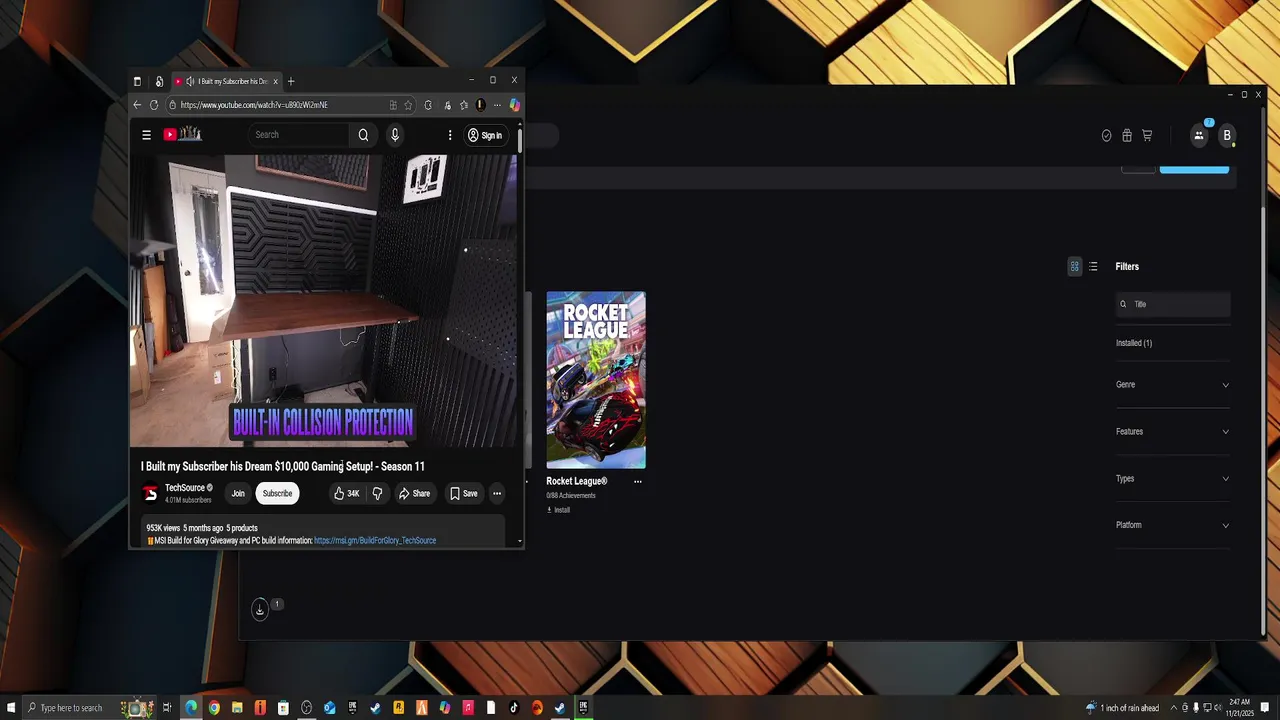Expand the Types filter
Viewport: 1280px width, 720px height.
click(1173, 479)
